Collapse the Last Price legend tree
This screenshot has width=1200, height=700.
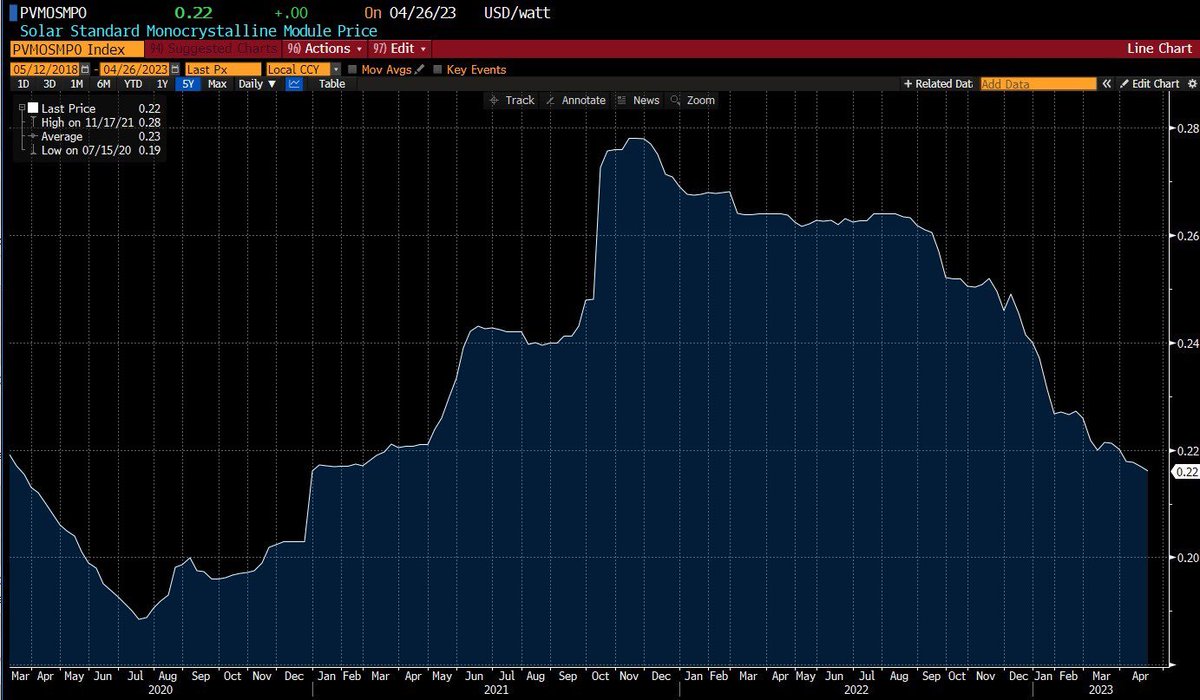click(21, 108)
